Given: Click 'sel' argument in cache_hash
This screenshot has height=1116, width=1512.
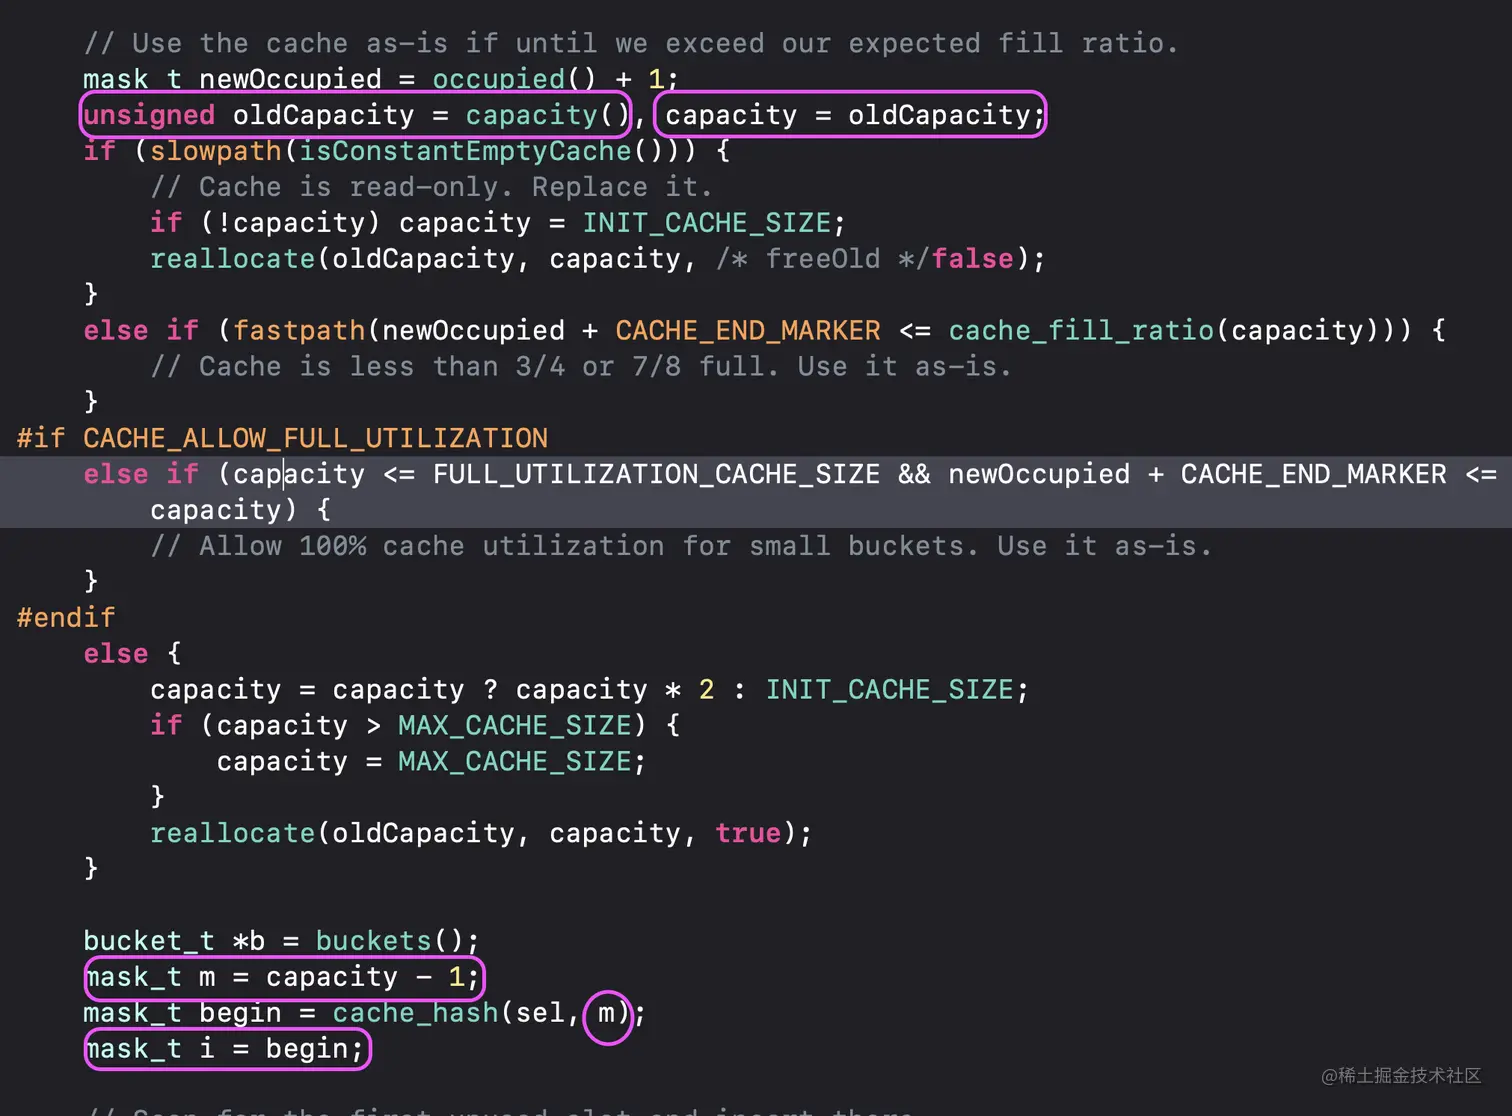Looking at the screenshot, I should click(x=540, y=1013).
